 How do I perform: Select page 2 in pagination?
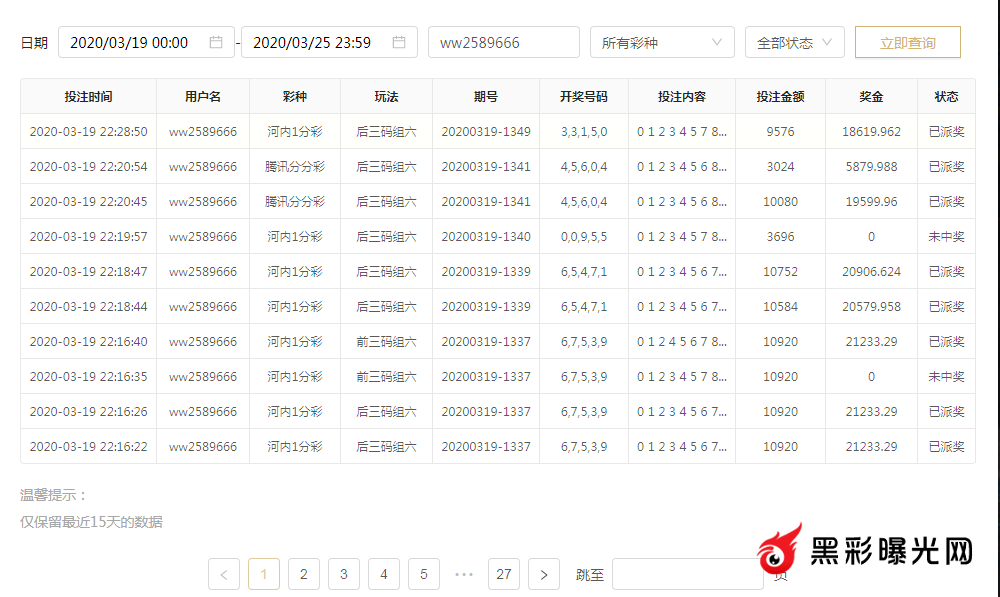[303, 574]
